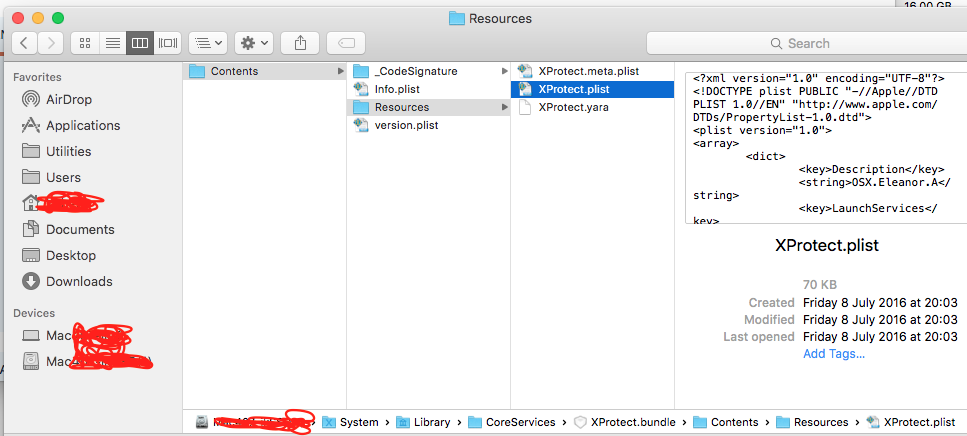Select the laptop device in sidebar
This screenshot has height=436, width=967.
click(77, 335)
